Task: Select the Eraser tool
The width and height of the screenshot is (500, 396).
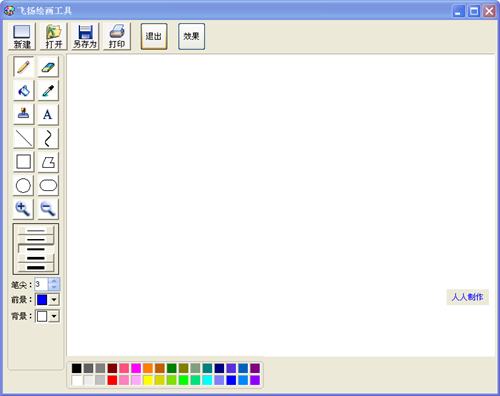Action: [48, 67]
